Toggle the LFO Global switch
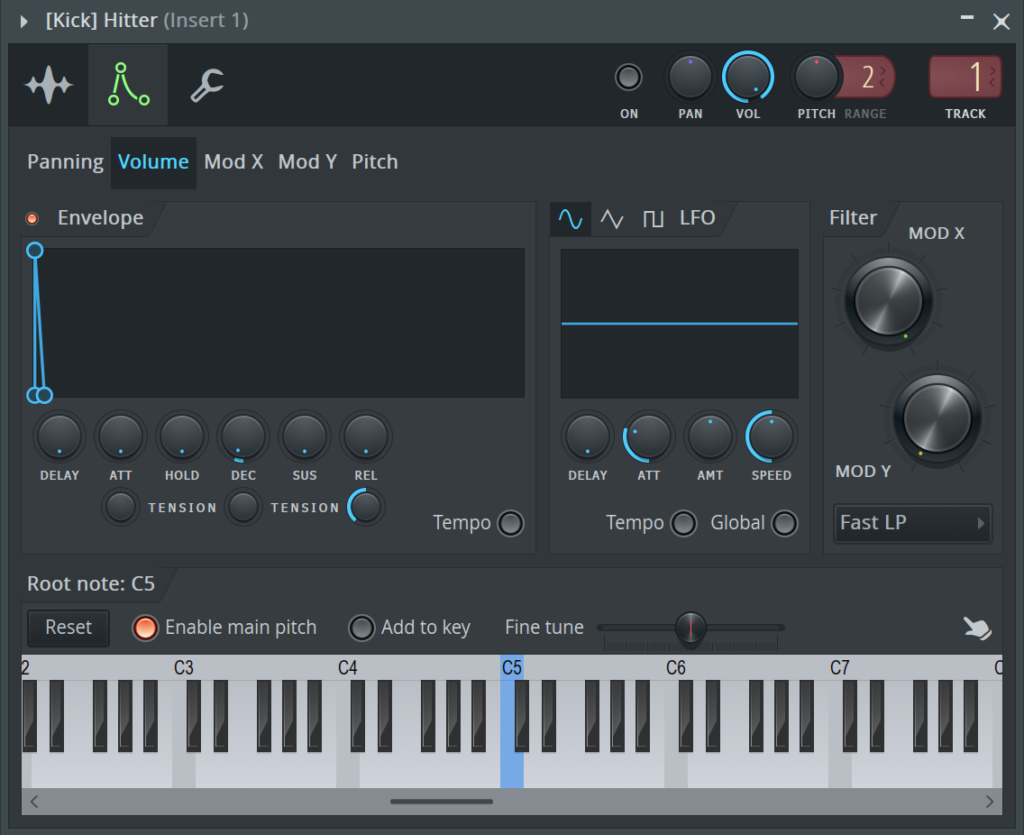1024x835 pixels. tap(784, 523)
